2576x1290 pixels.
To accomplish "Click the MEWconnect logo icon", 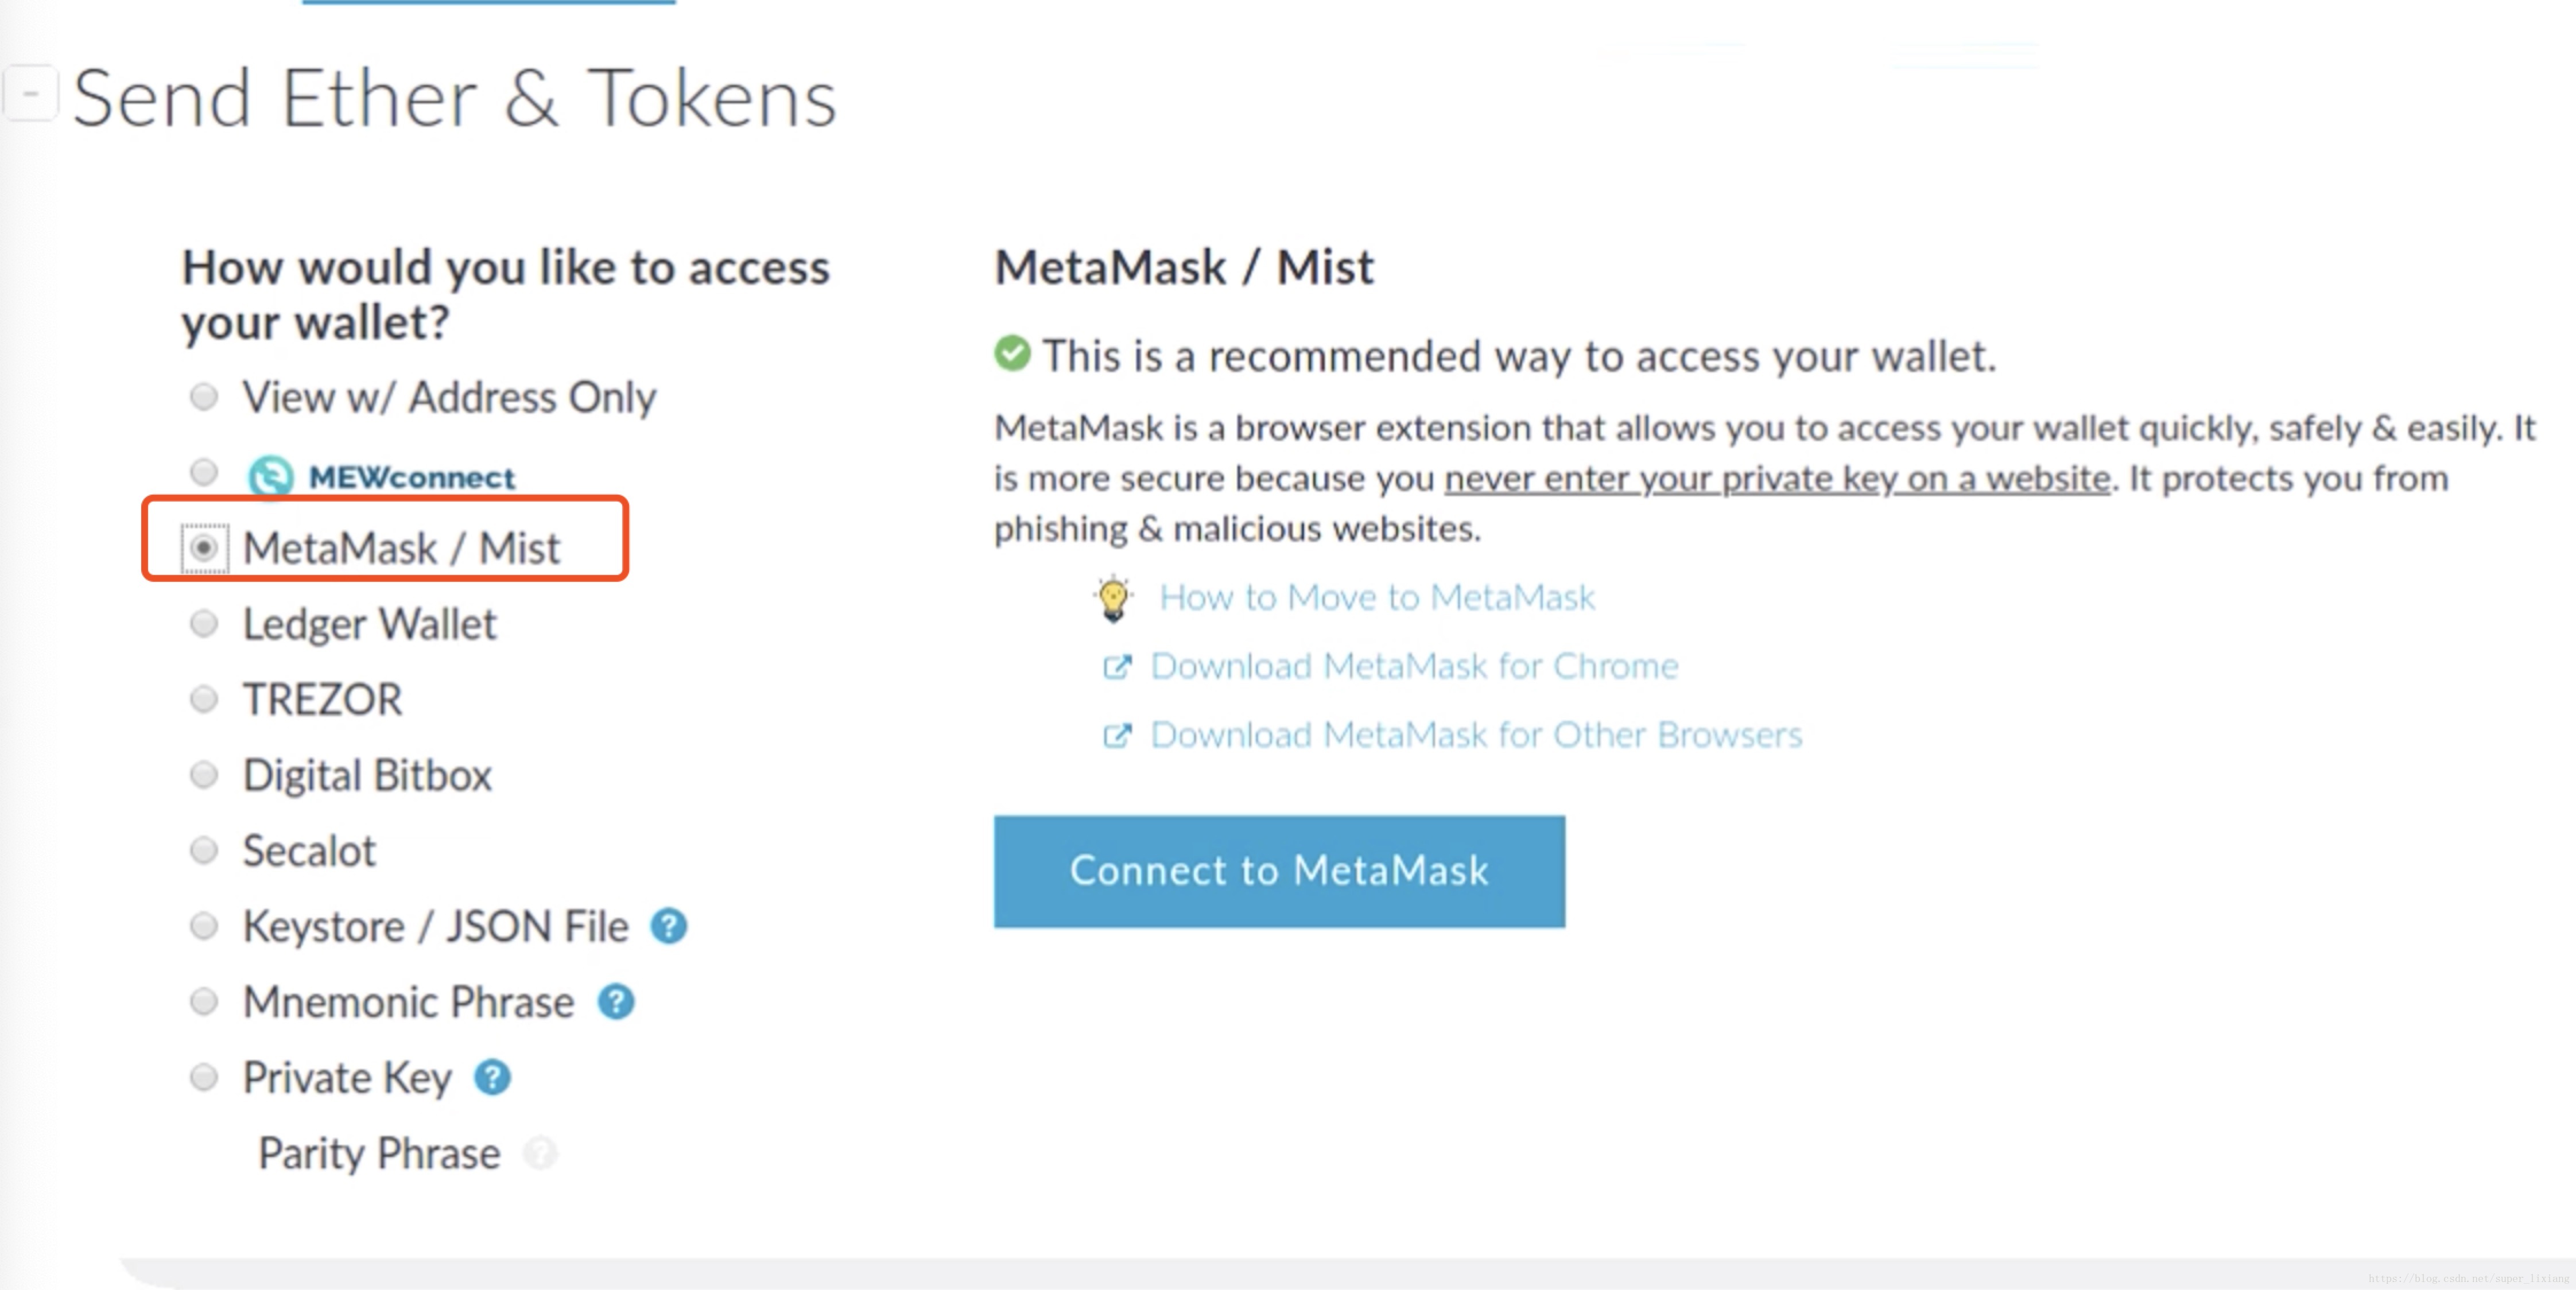I will 270,476.
